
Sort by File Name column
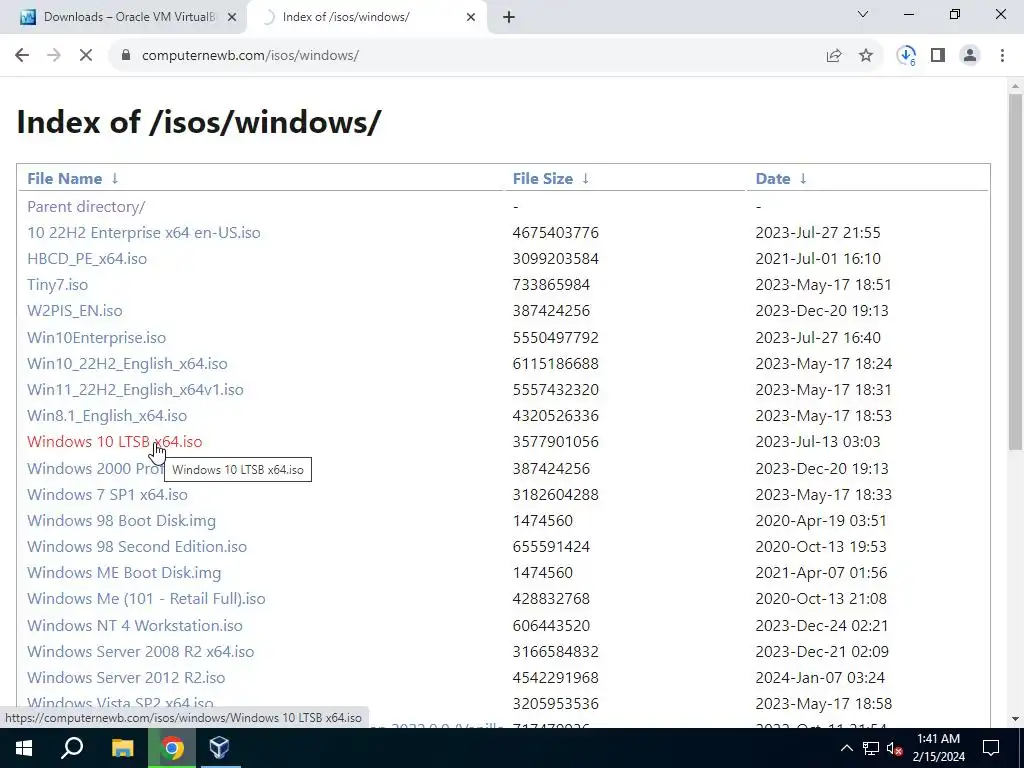(x=65, y=178)
